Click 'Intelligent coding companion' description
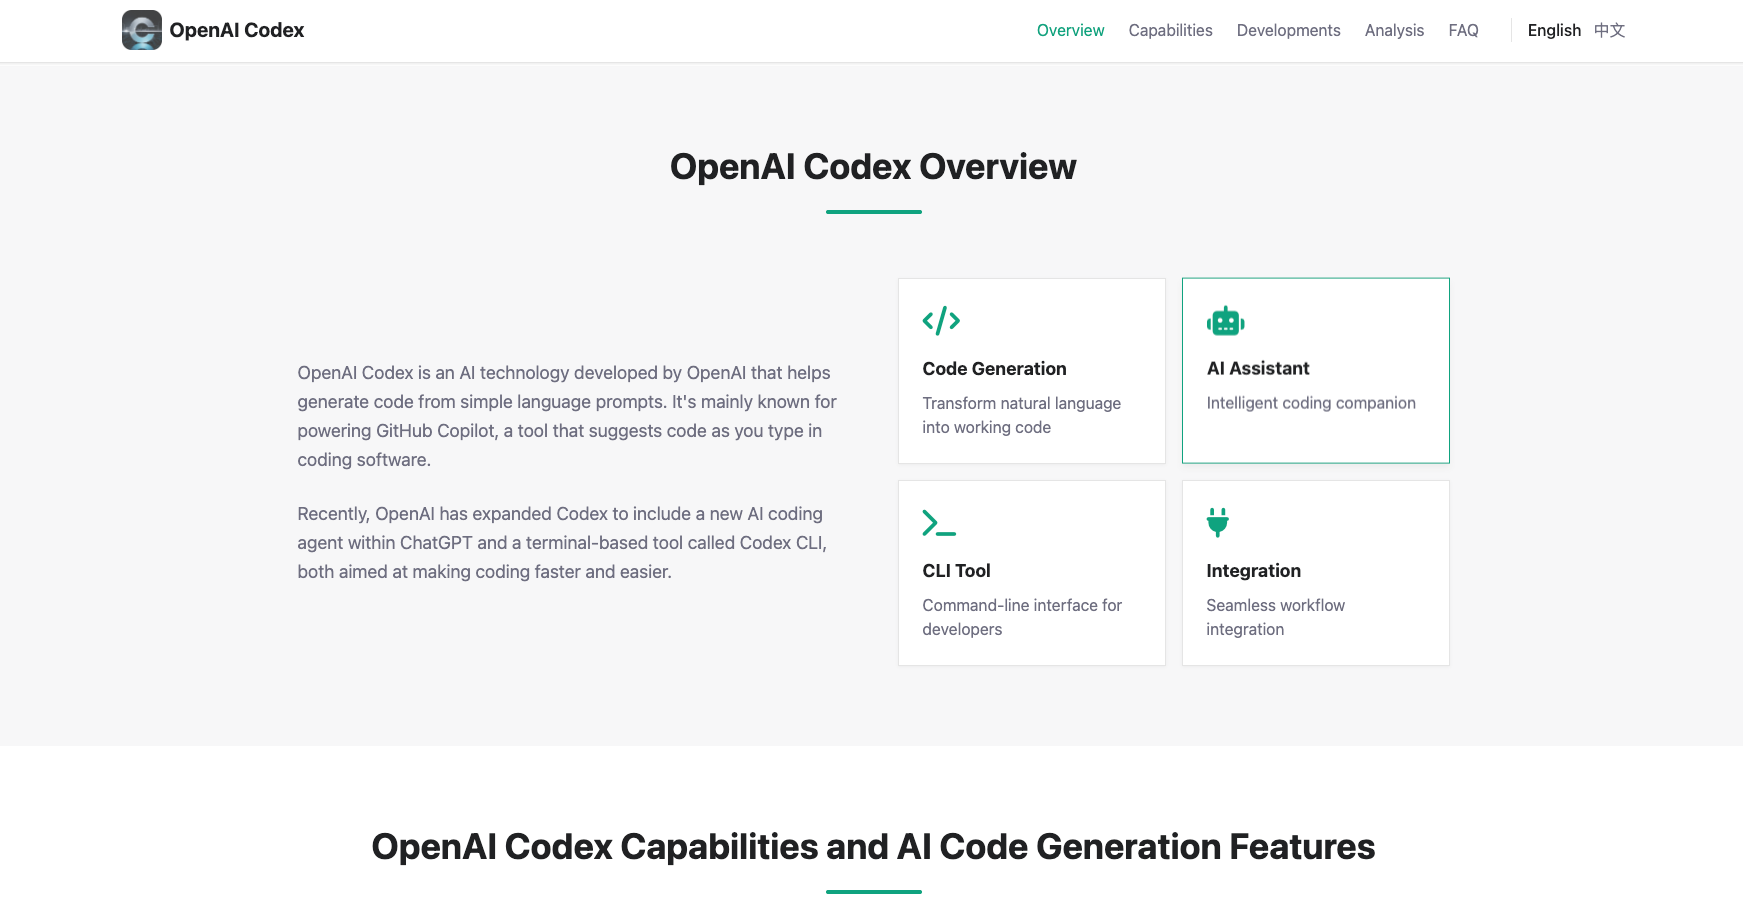 click(x=1311, y=403)
